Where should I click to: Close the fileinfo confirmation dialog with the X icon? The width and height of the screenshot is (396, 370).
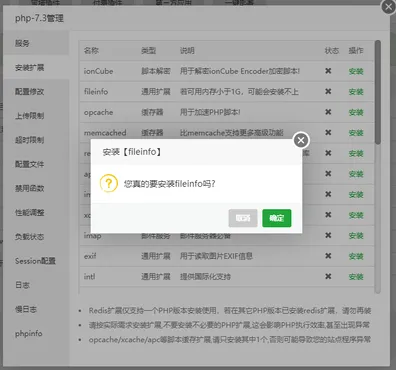pos(301,140)
